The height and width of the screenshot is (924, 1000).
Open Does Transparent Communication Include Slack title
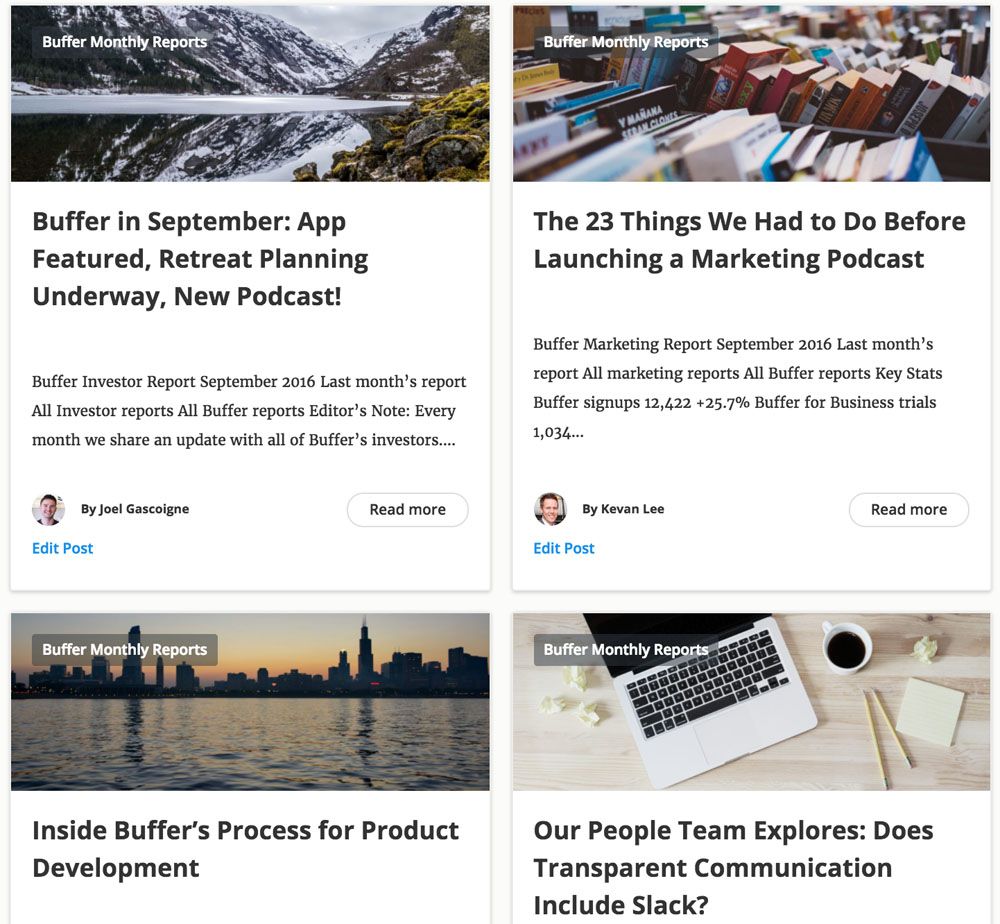[733, 867]
